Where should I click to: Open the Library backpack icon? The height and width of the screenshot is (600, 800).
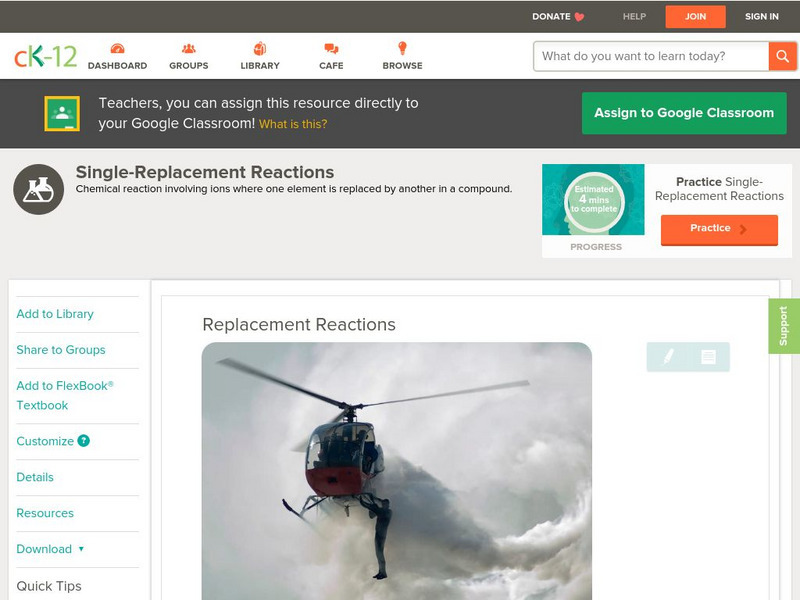[x=260, y=48]
